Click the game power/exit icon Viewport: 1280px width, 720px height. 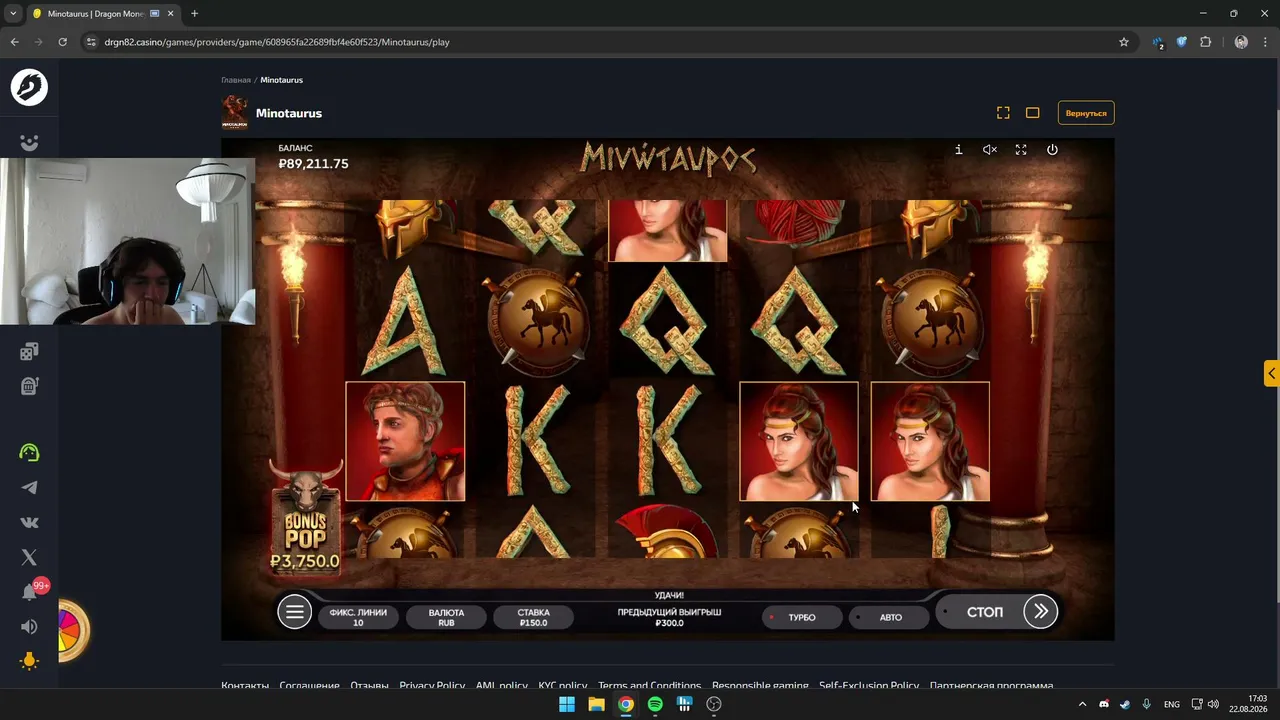(x=1052, y=149)
